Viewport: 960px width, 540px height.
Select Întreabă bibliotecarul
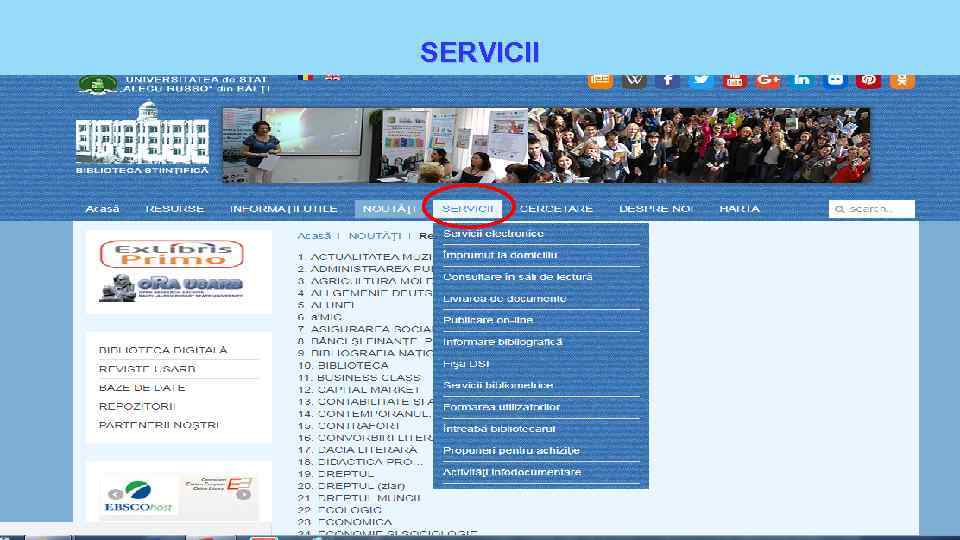click(x=499, y=429)
